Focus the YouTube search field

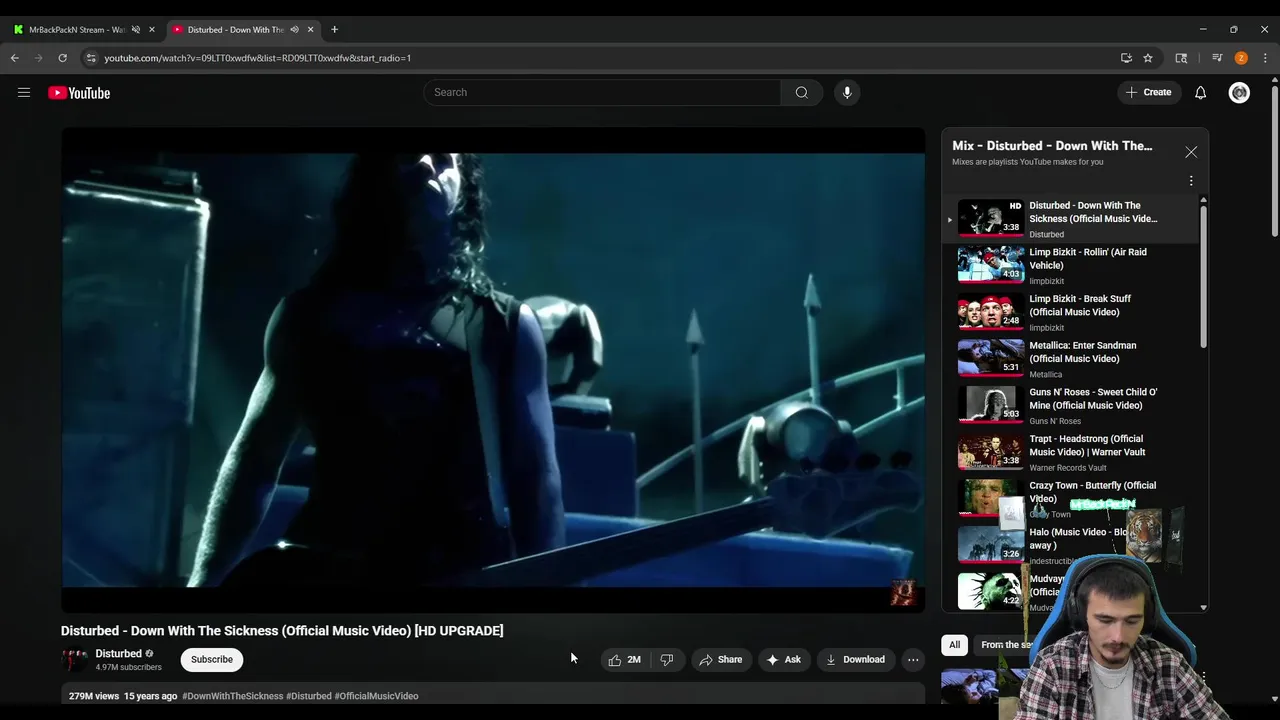(602, 92)
